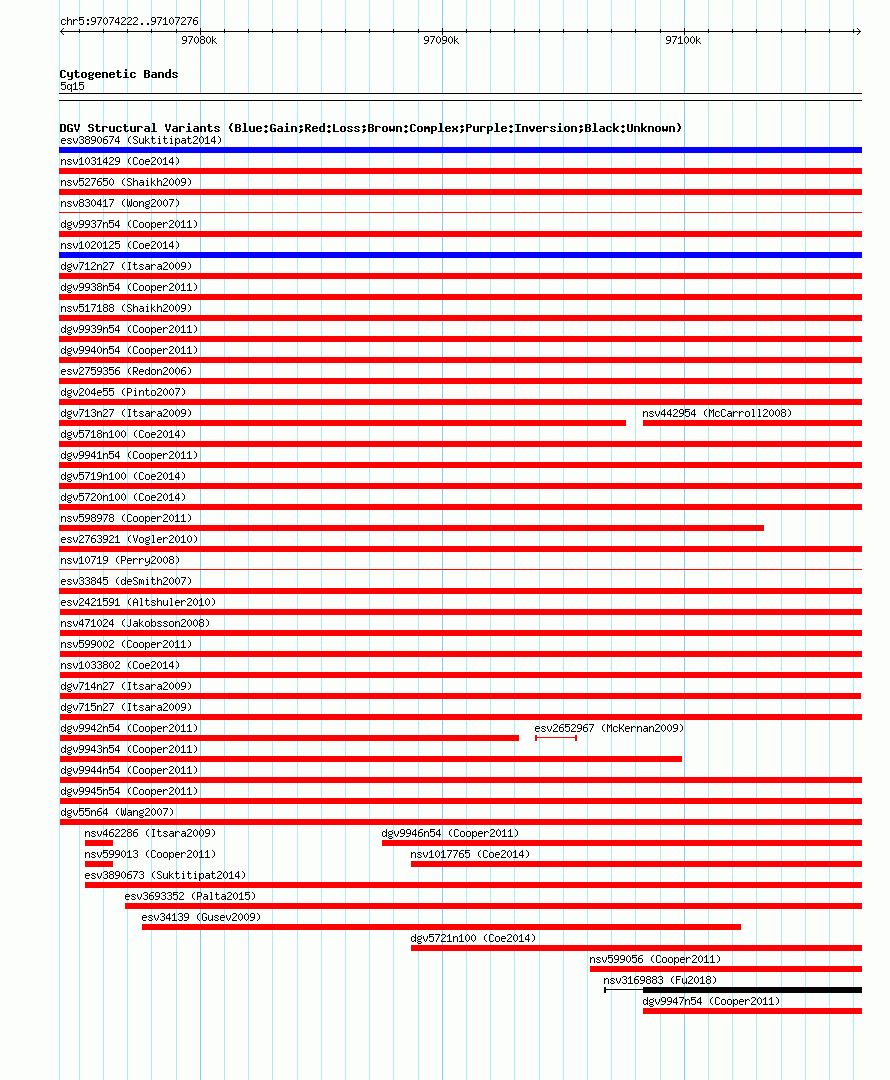Screen dimensions: 890x1080
Task: Click esv2759356 (Redon2006) label
Action: [x=126, y=371]
